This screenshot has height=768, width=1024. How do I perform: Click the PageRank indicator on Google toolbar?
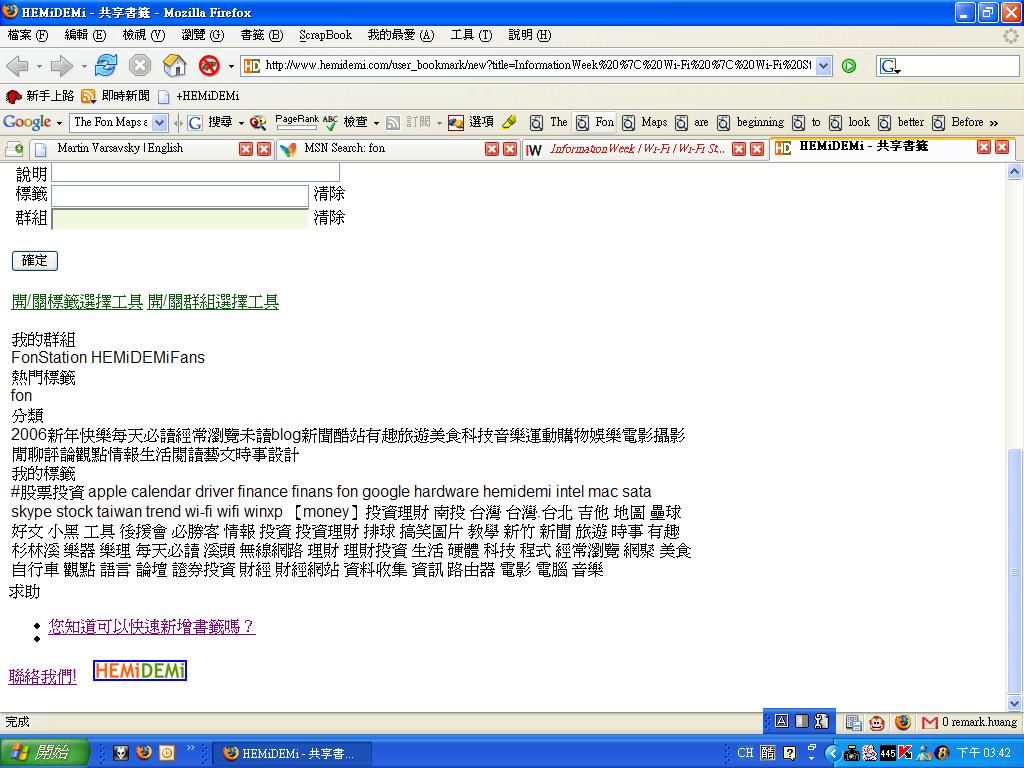point(297,122)
